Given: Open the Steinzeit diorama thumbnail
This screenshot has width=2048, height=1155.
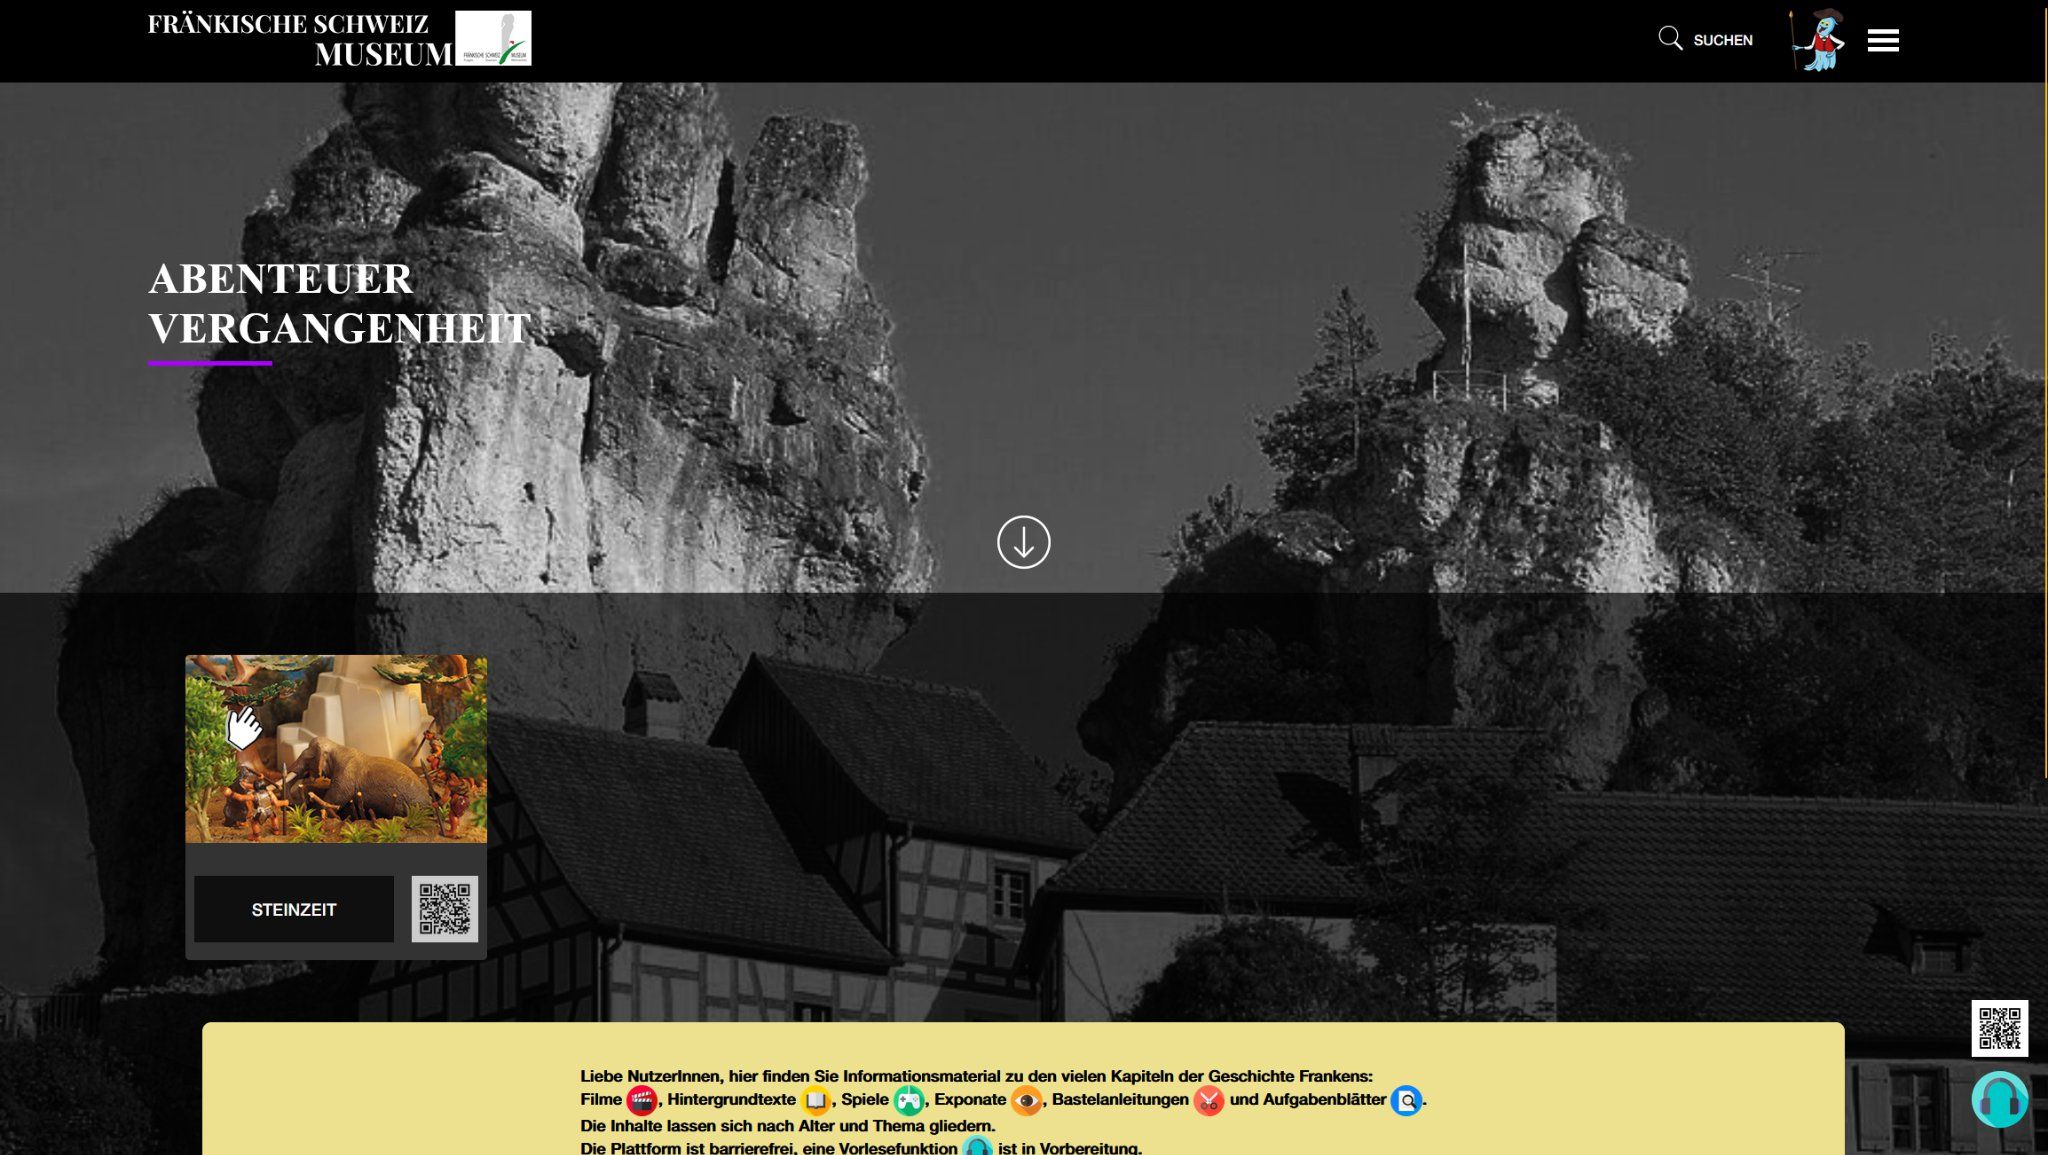Looking at the screenshot, I should [336, 748].
